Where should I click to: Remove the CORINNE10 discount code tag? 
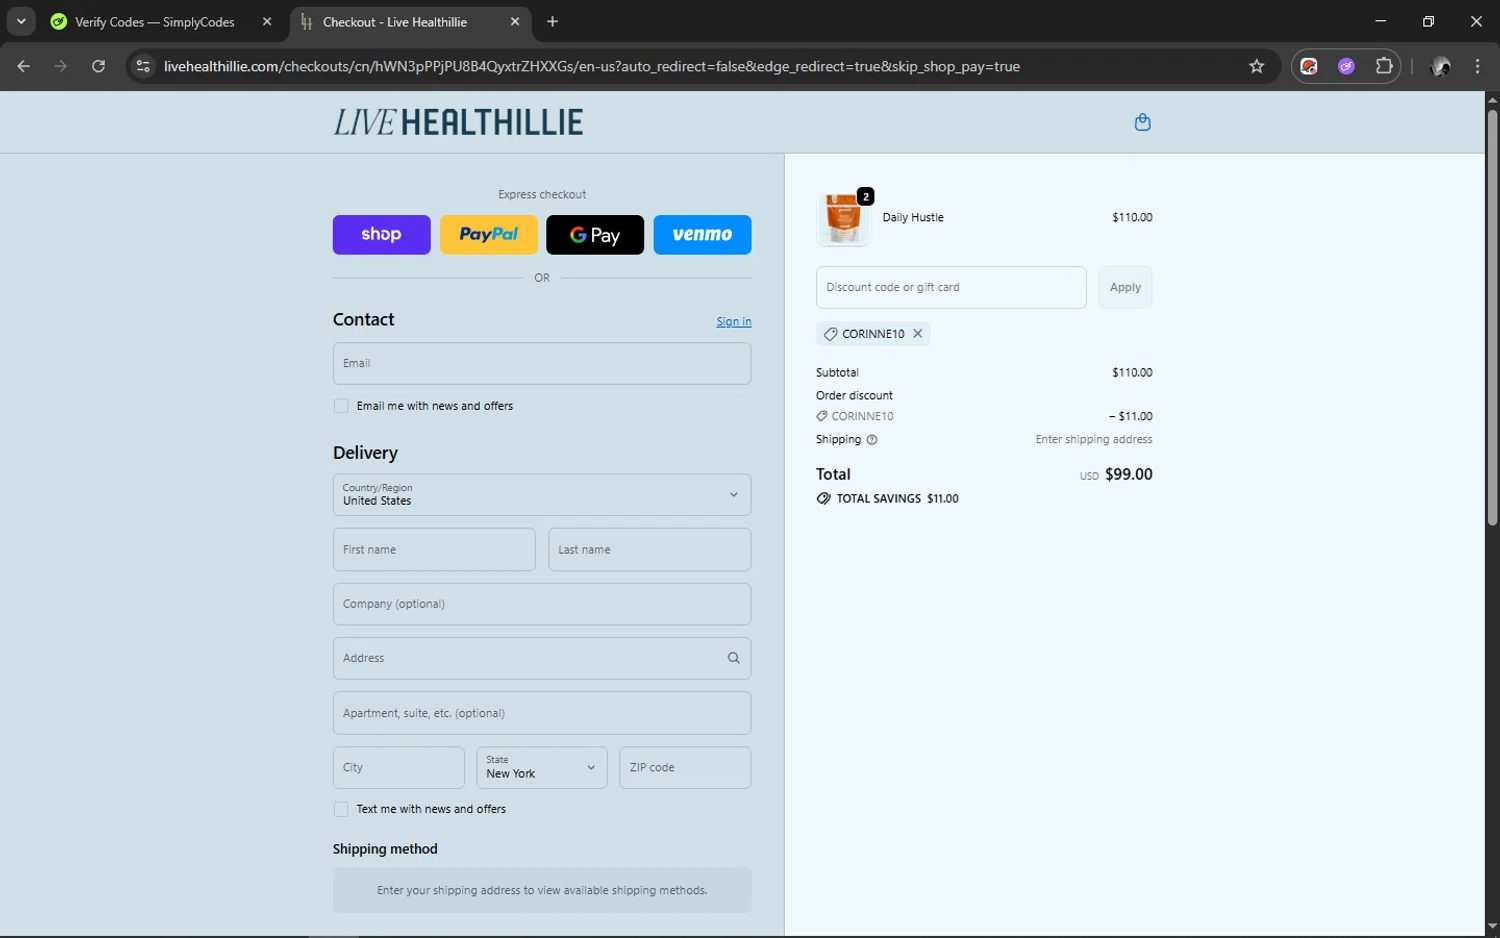[917, 334]
